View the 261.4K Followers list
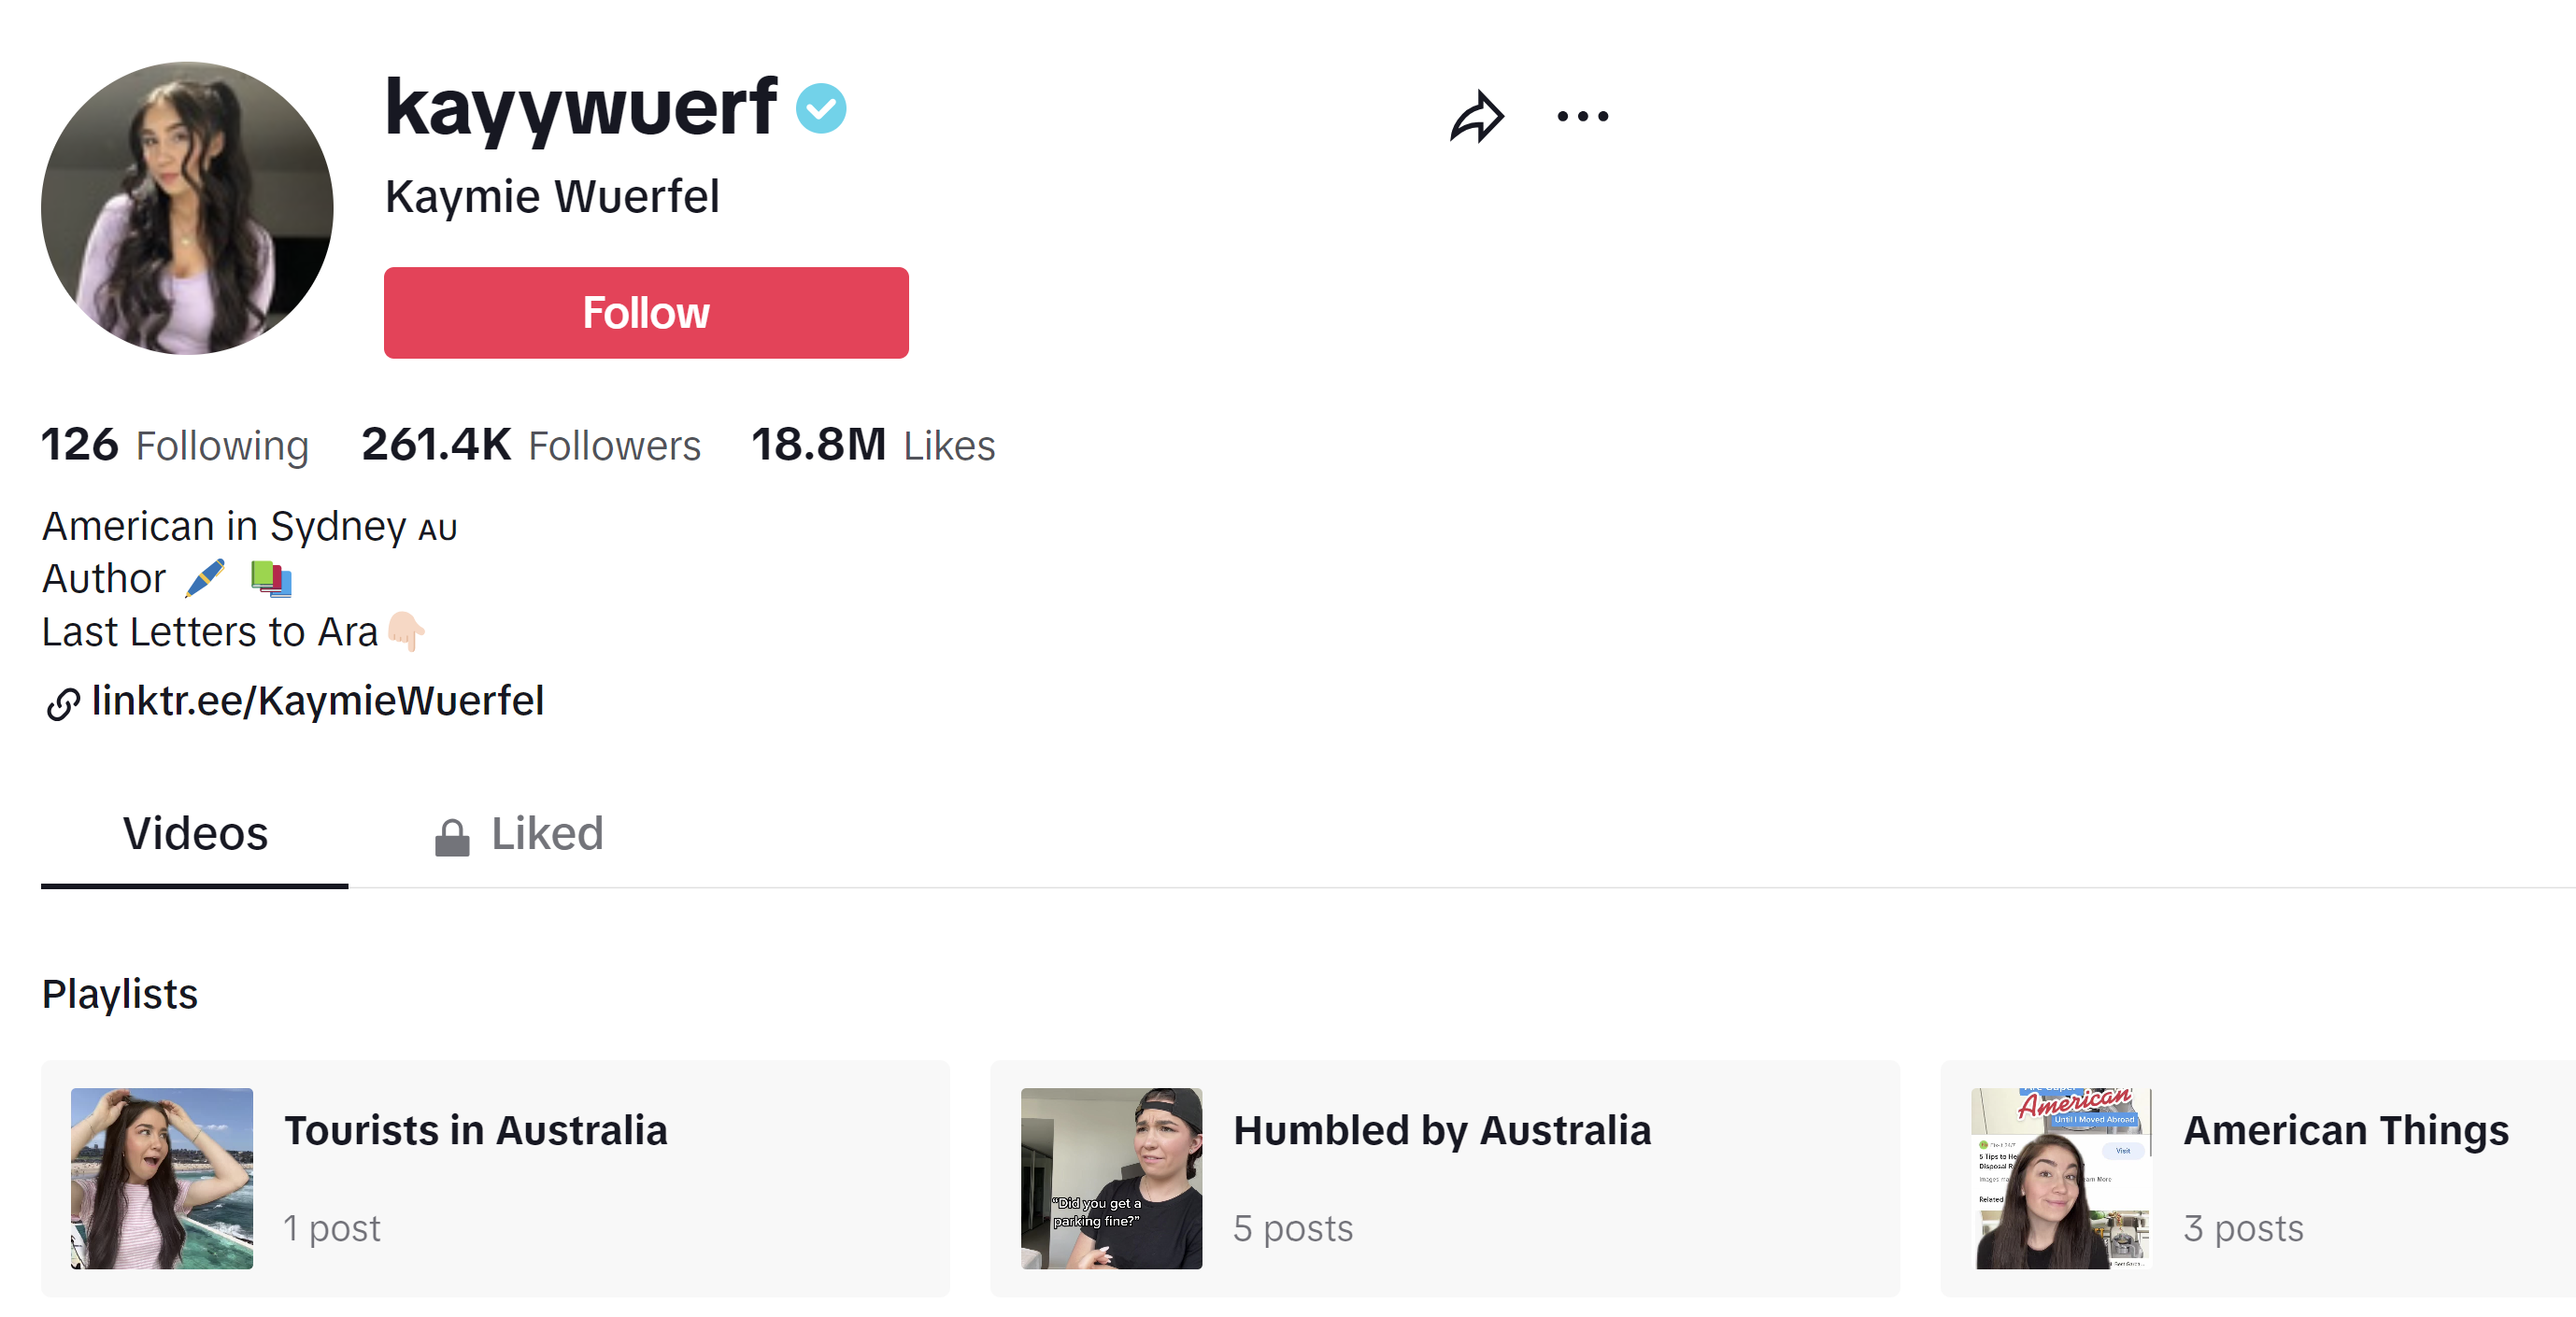The height and width of the screenshot is (1317, 2576). point(531,445)
